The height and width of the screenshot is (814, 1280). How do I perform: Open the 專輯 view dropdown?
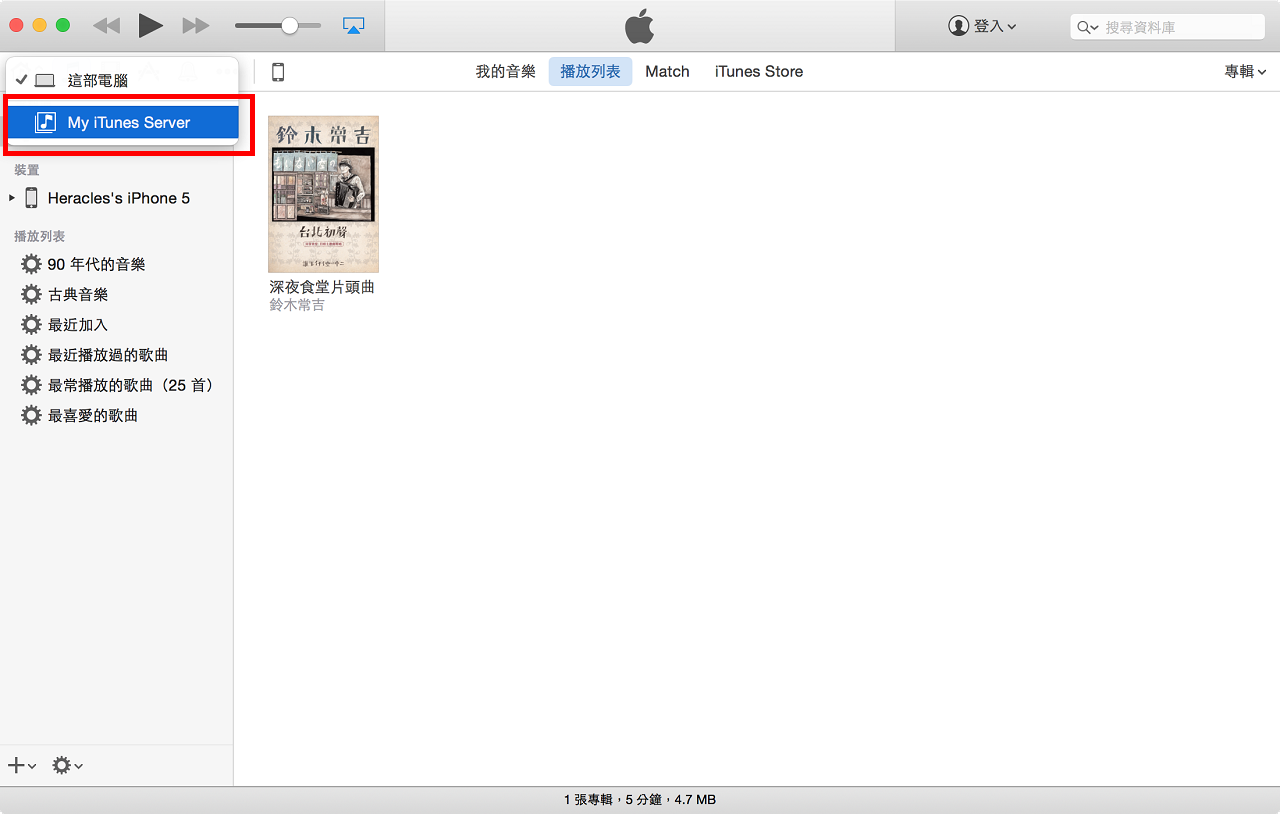(x=1245, y=72)
